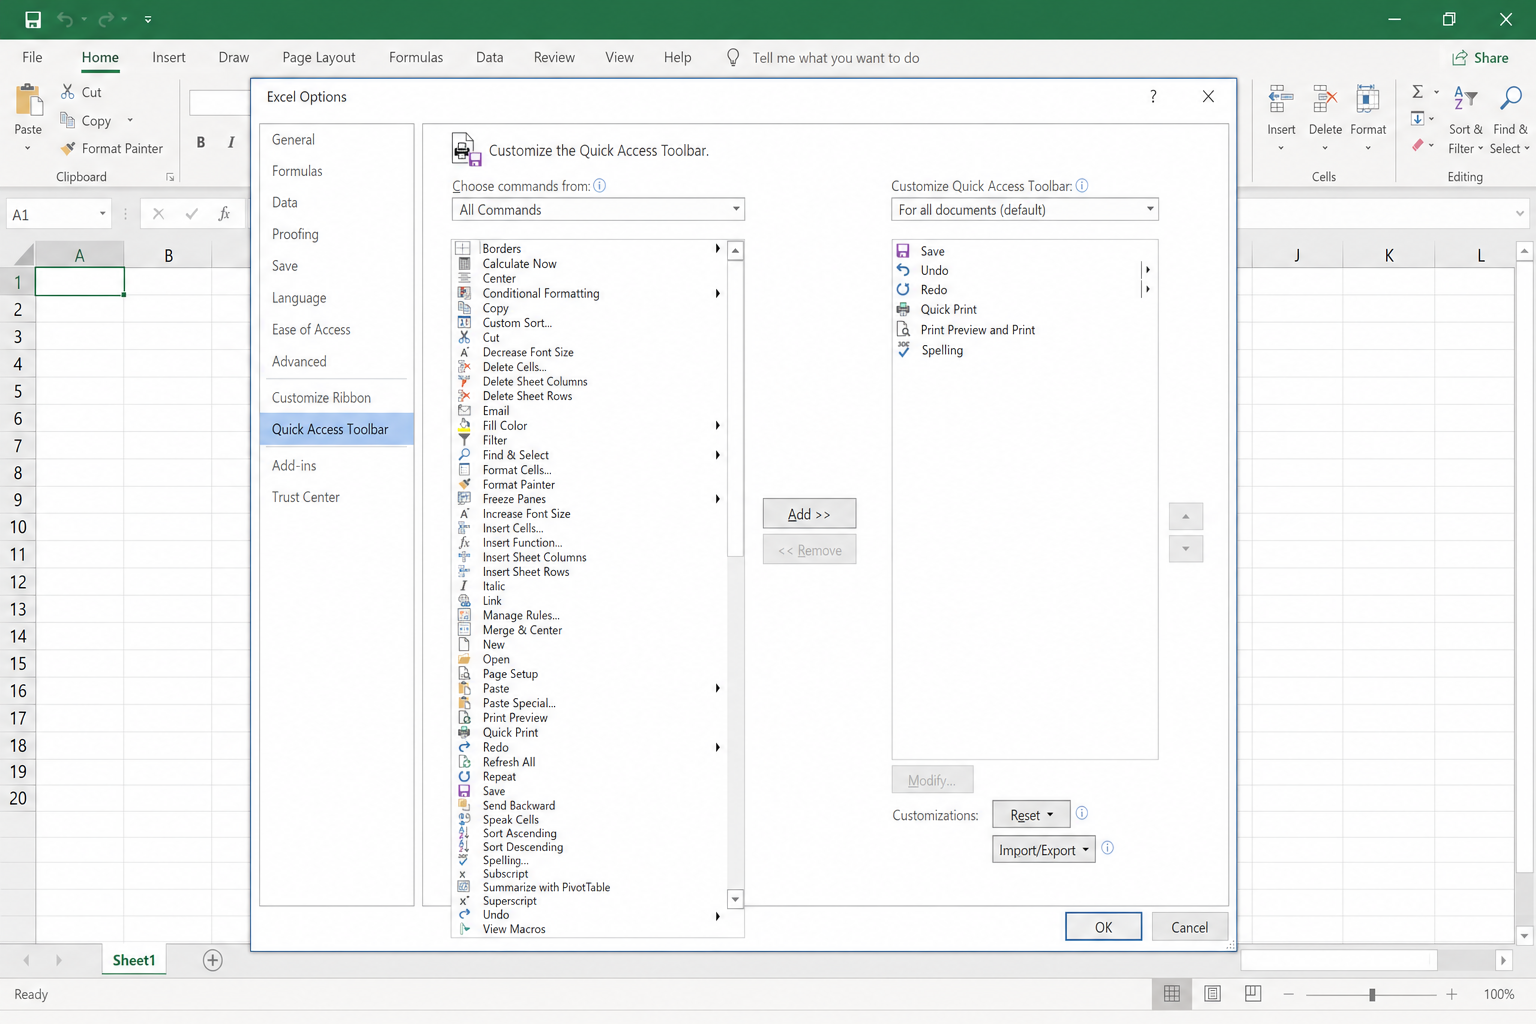Click the AutoSum sigma icon
The image size is (1536, 1024).
[1417, 91]
